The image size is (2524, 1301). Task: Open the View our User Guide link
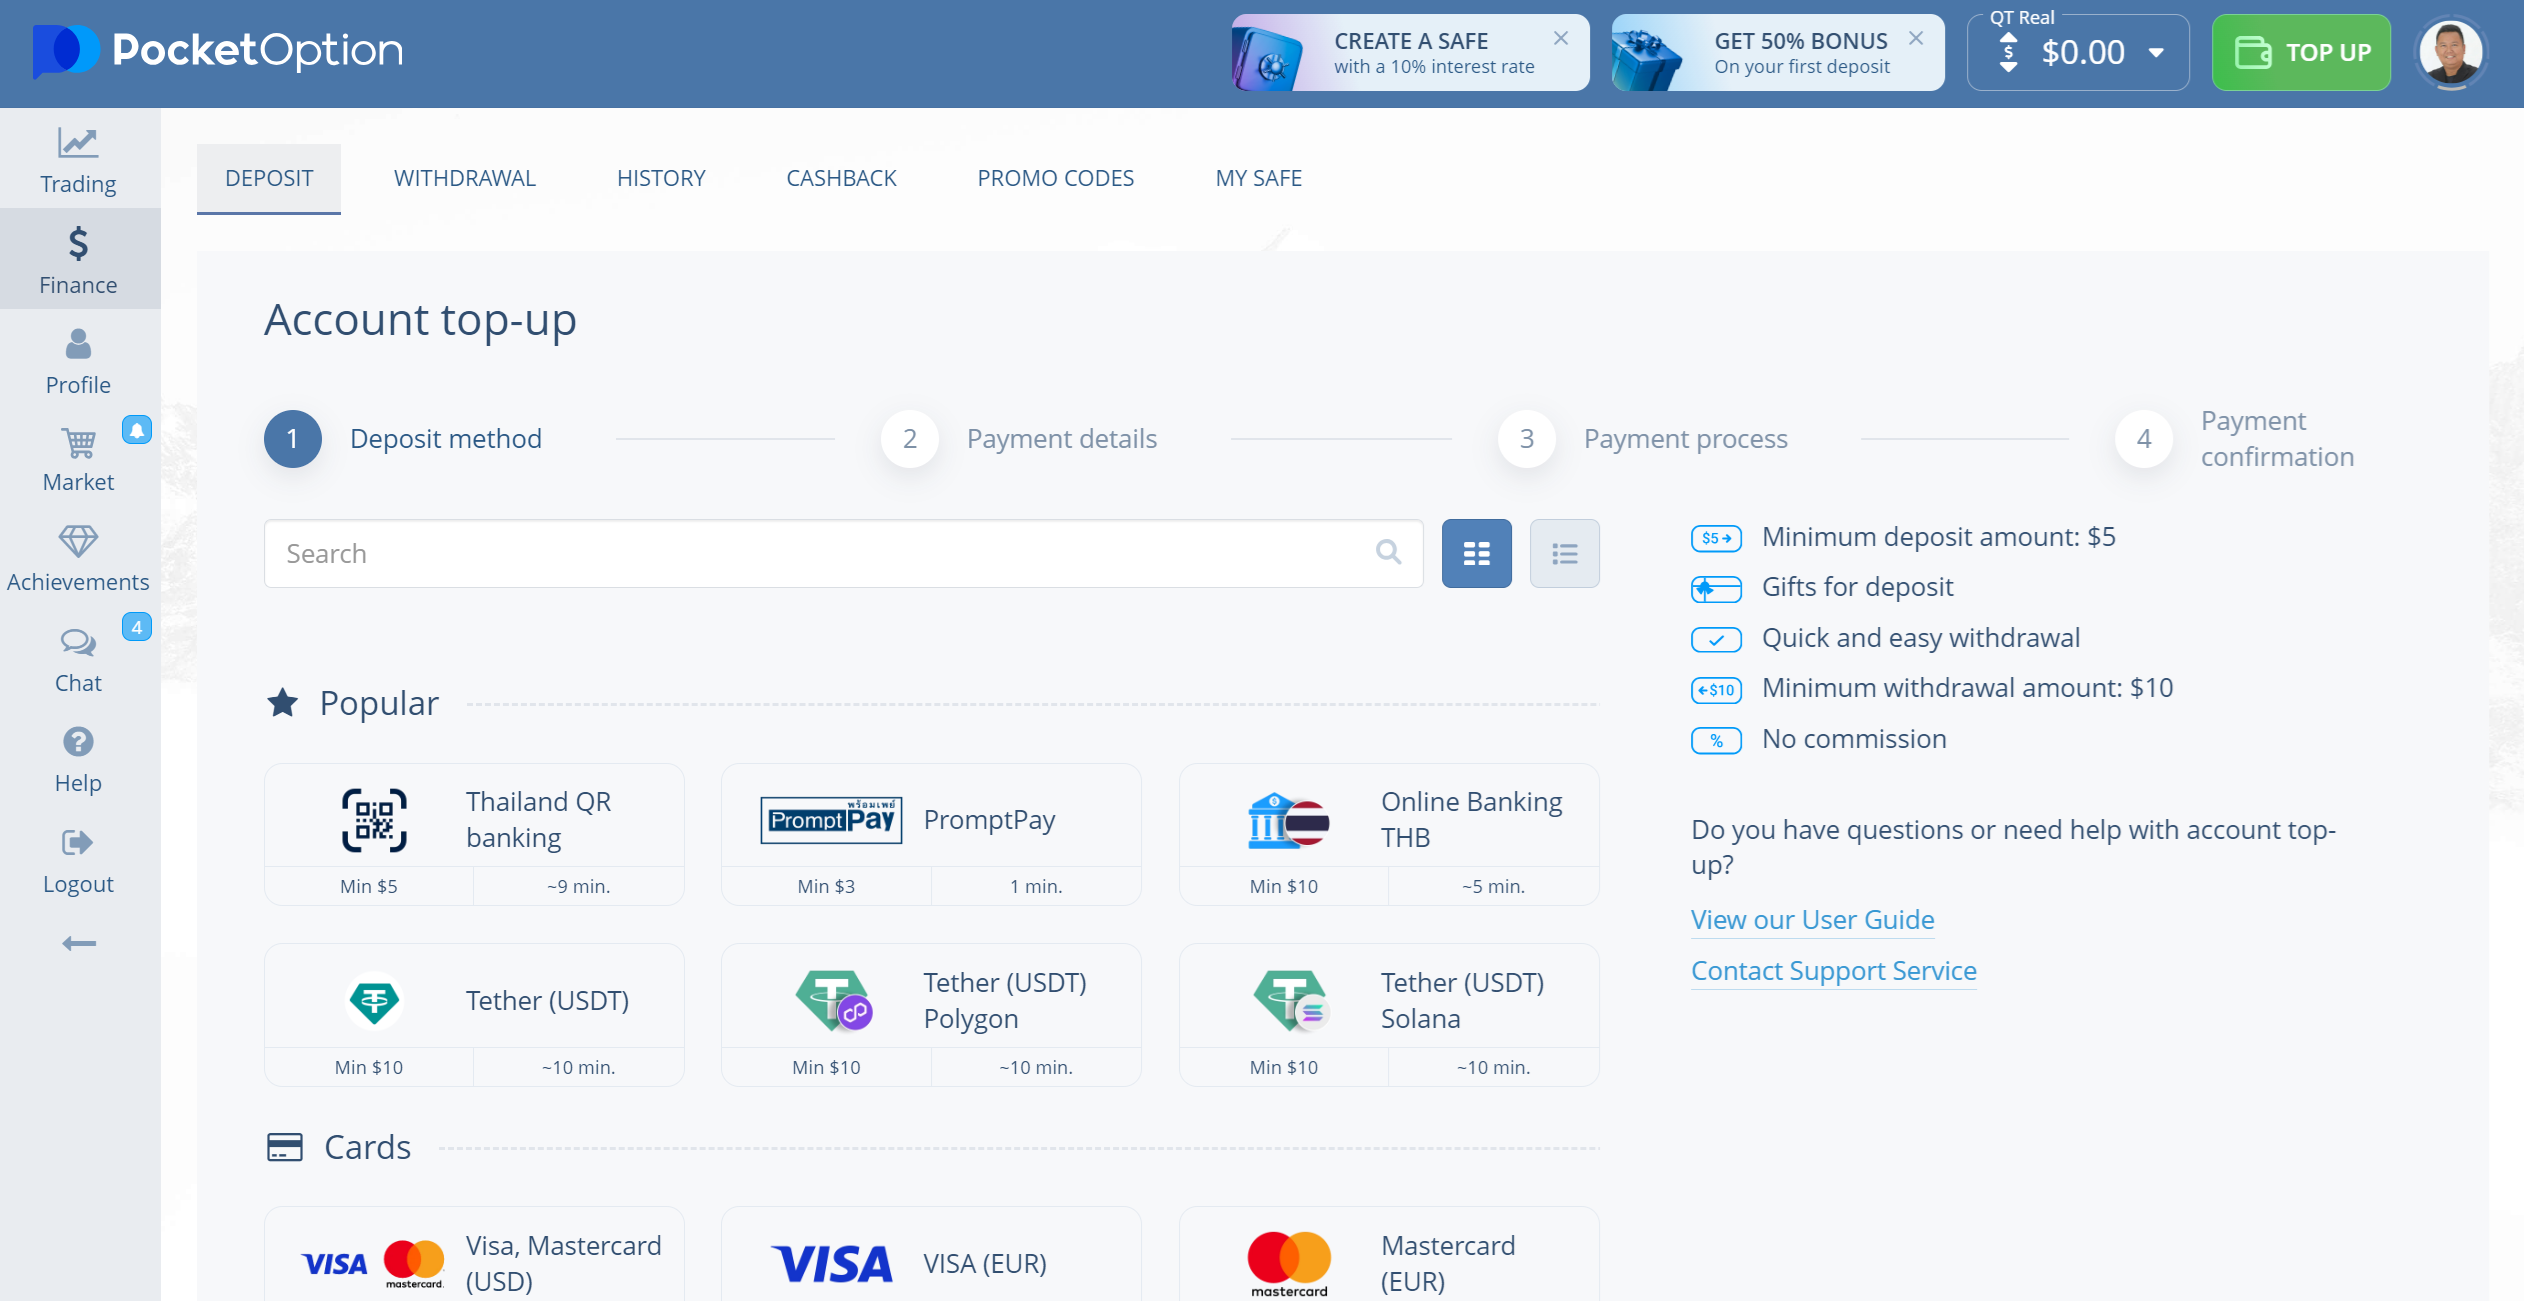coord(1812,919)
